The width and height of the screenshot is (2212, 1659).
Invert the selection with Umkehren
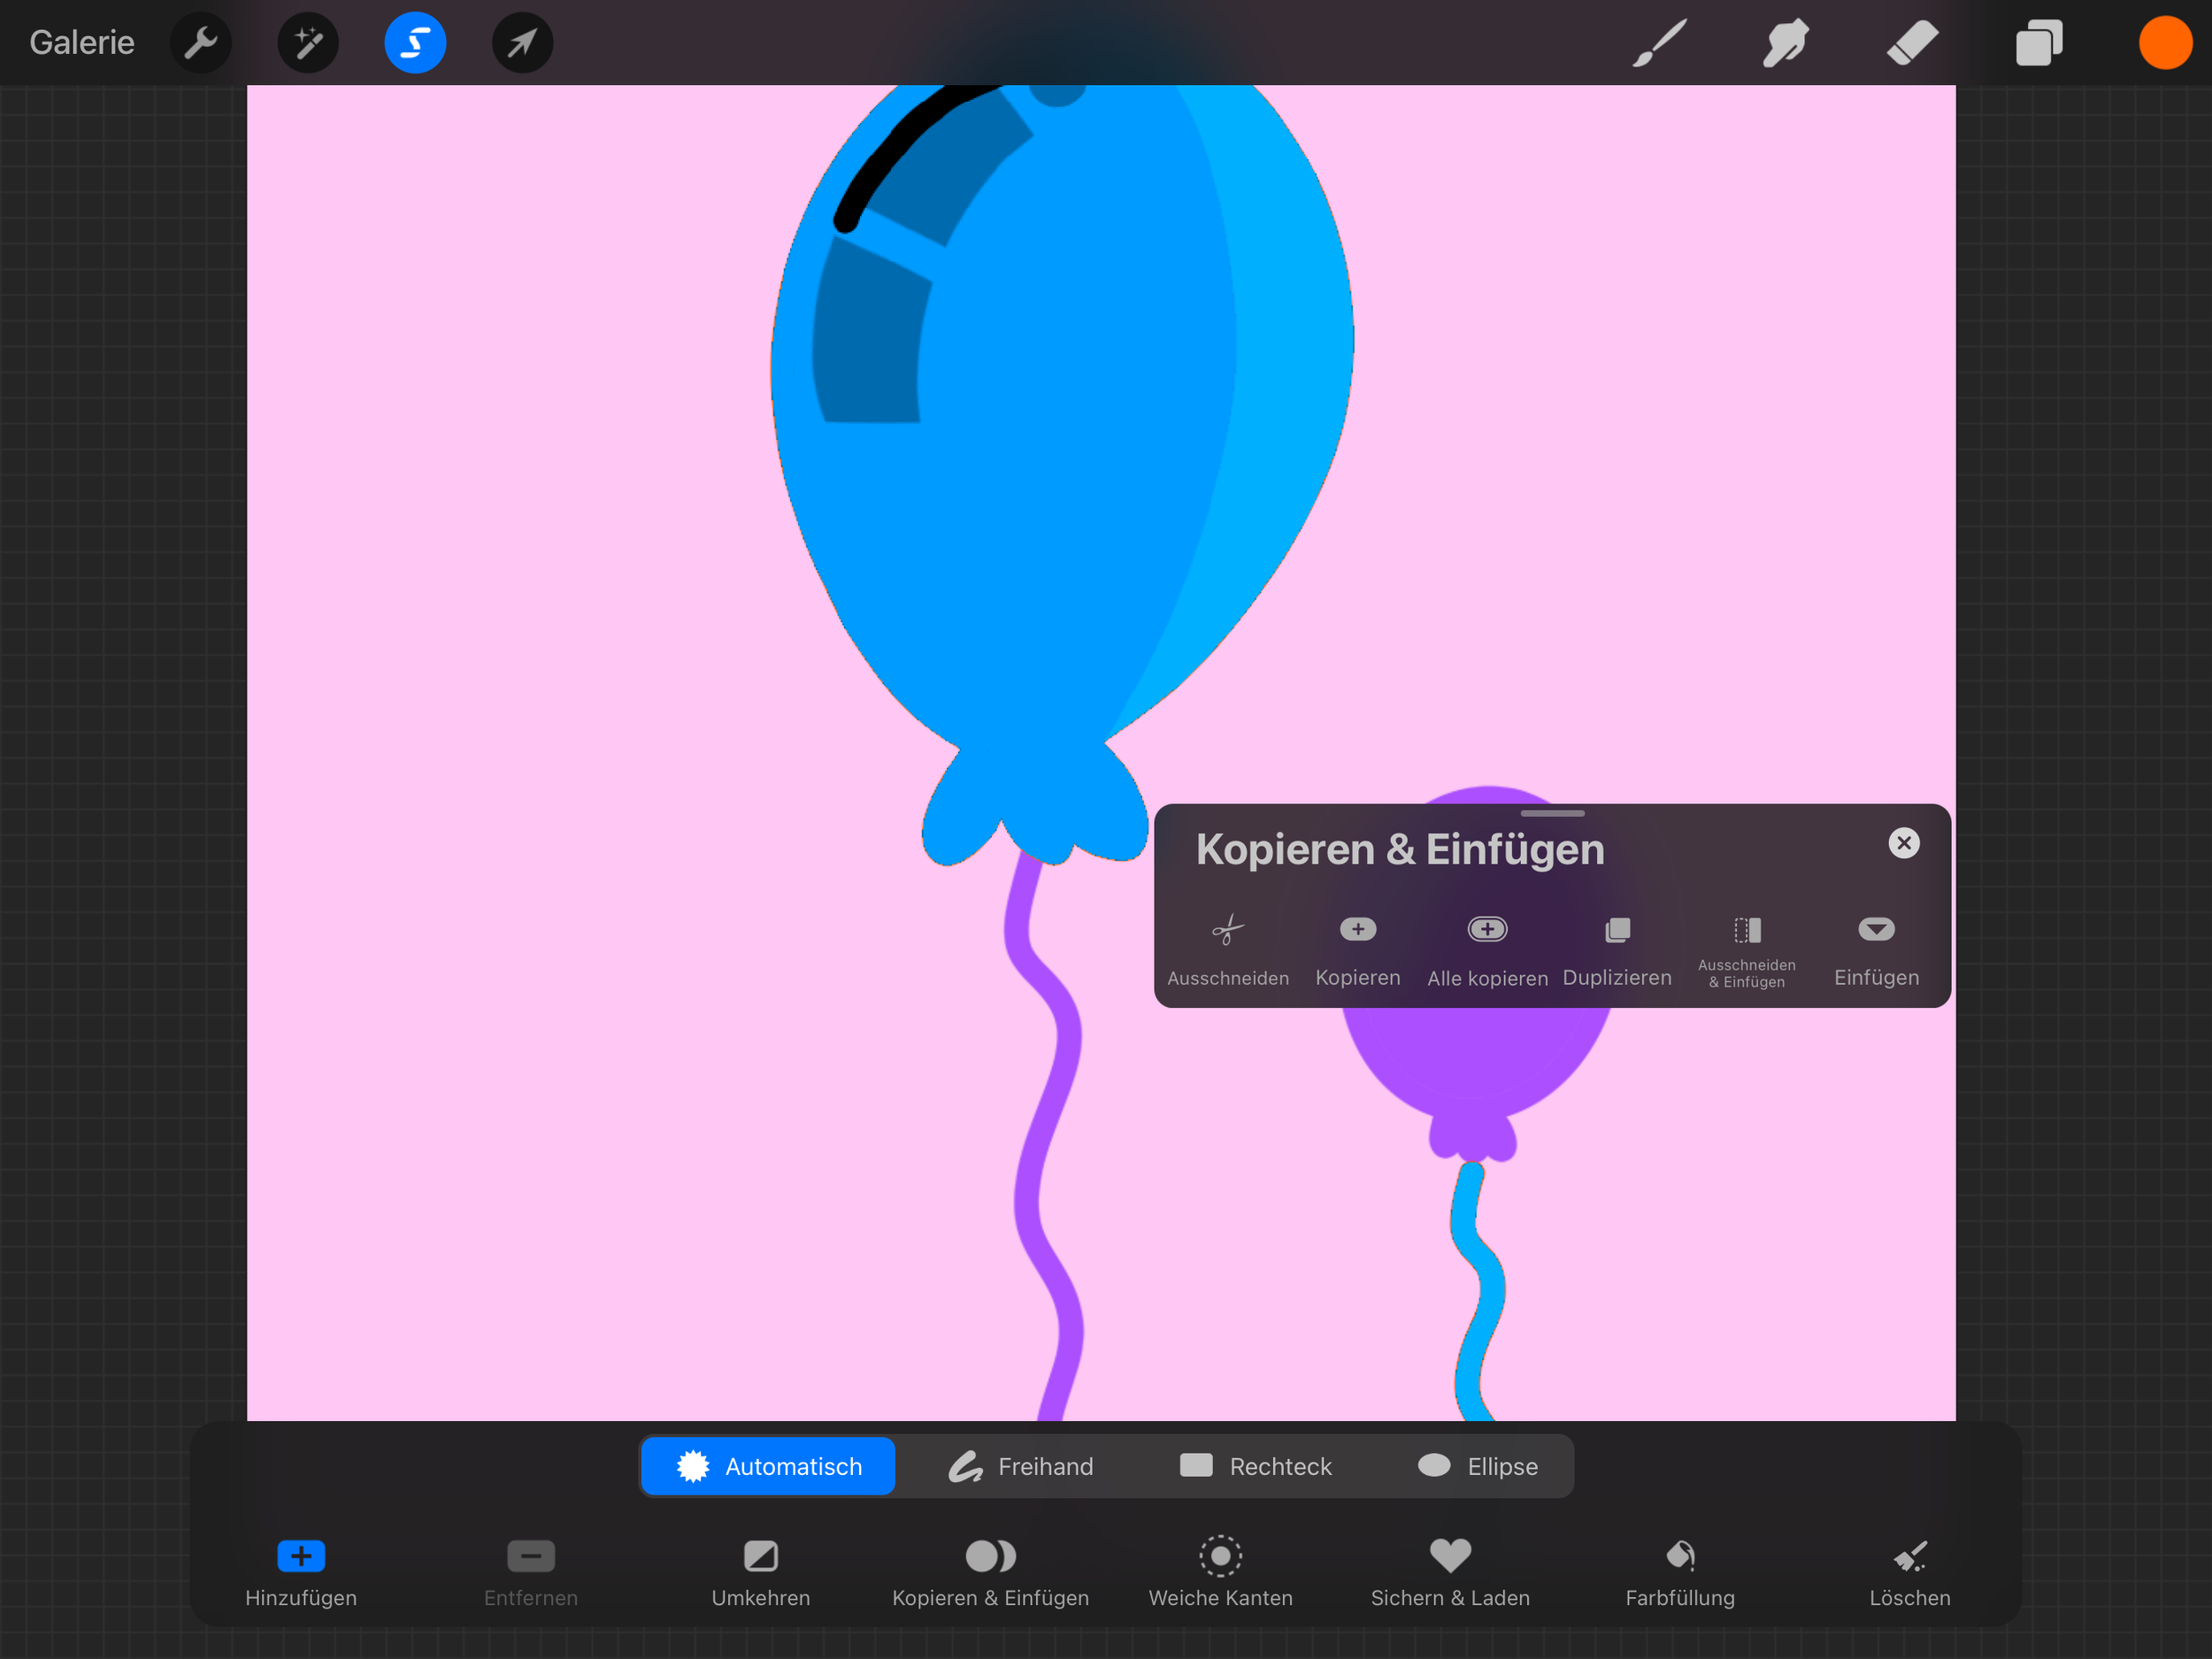tap(760, 1570)
